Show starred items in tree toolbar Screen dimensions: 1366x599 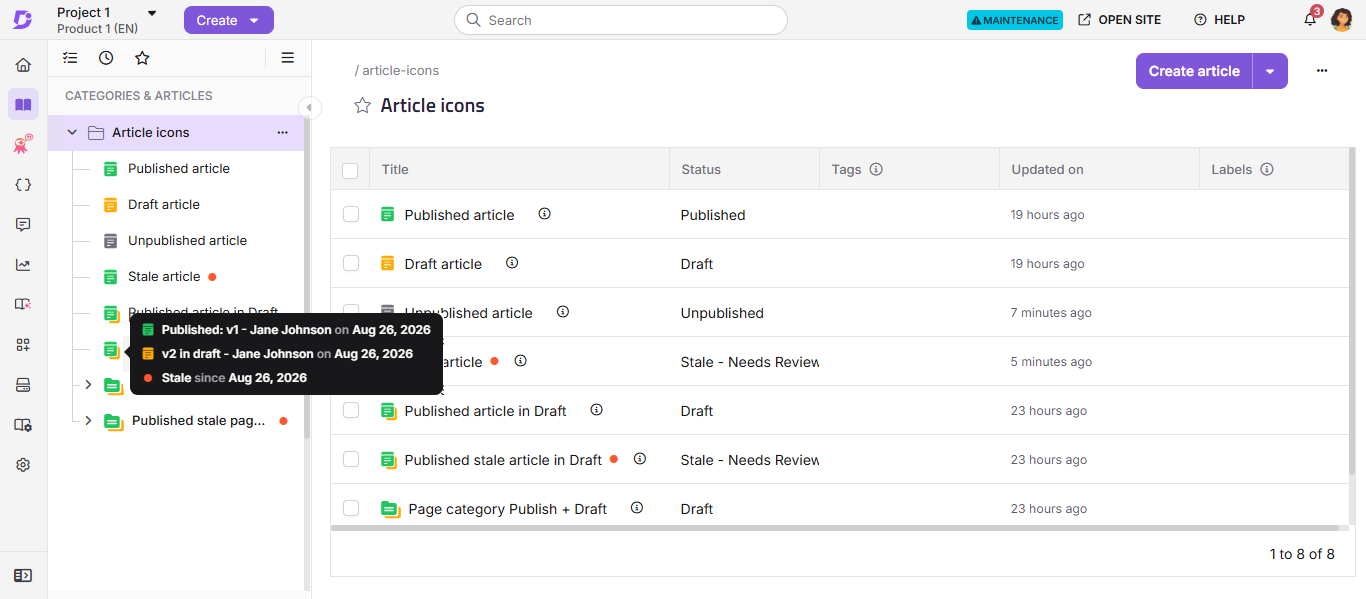tap(142, 58)
